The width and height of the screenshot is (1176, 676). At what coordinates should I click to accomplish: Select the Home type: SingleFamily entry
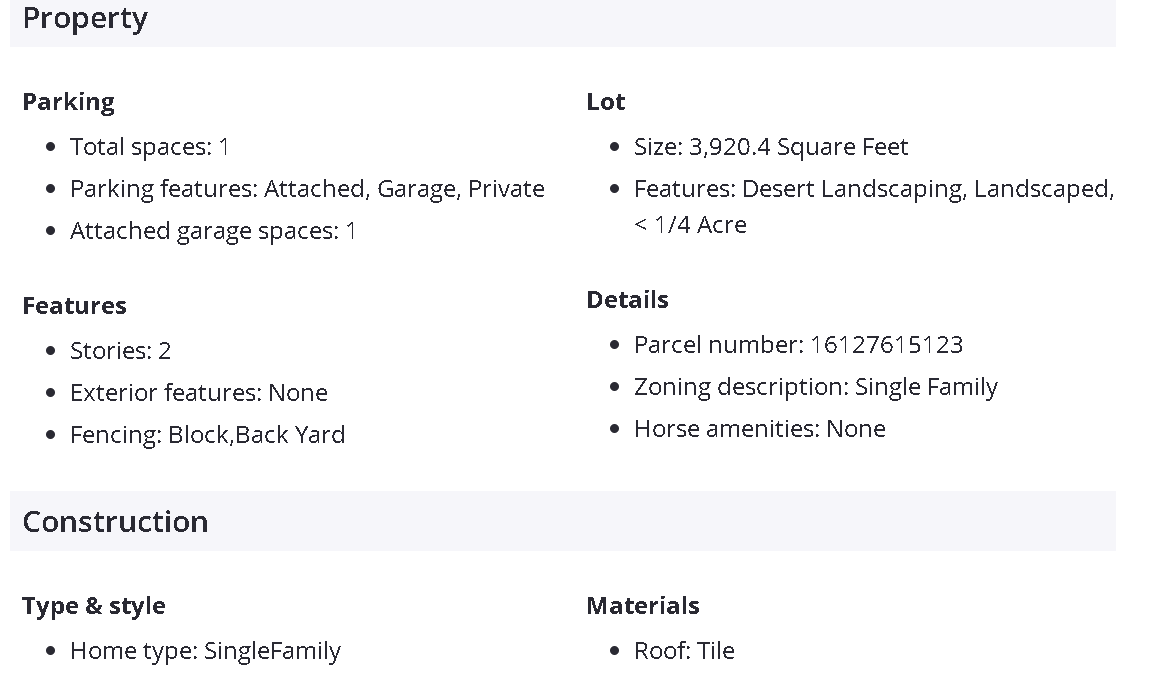pos(205,651)
